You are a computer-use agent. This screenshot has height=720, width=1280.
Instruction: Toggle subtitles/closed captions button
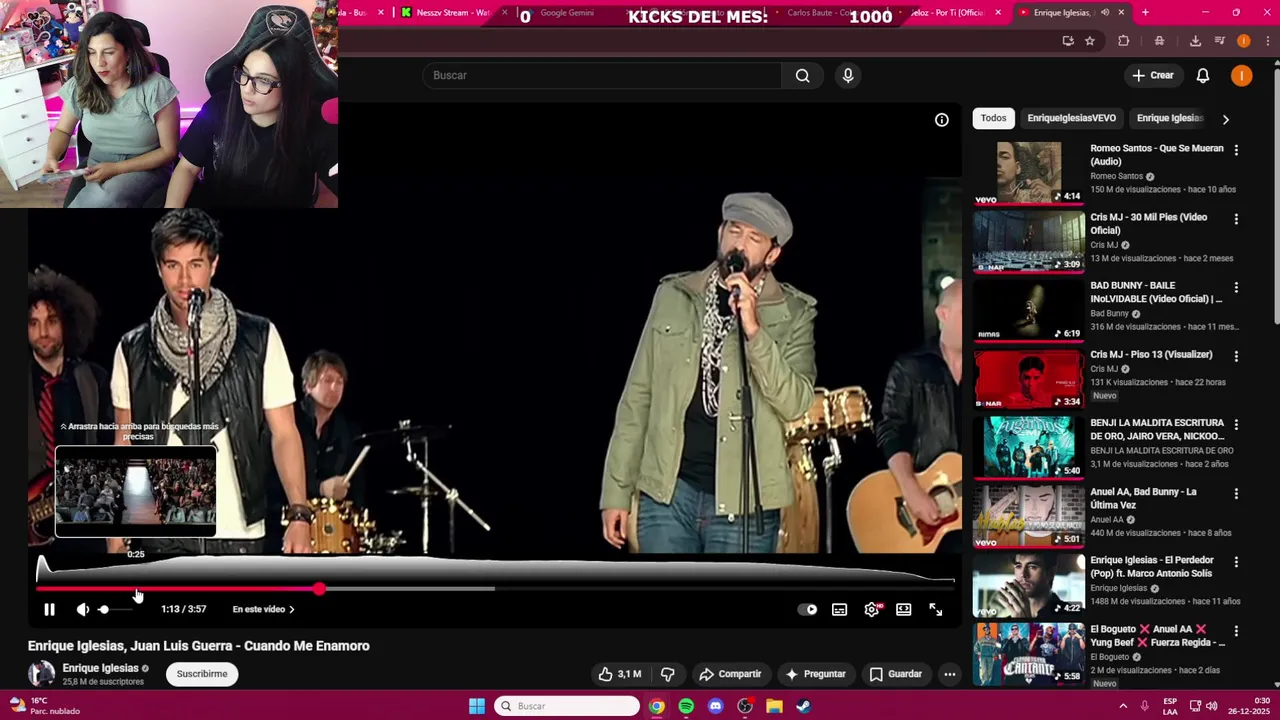click(x=840, y=609)
